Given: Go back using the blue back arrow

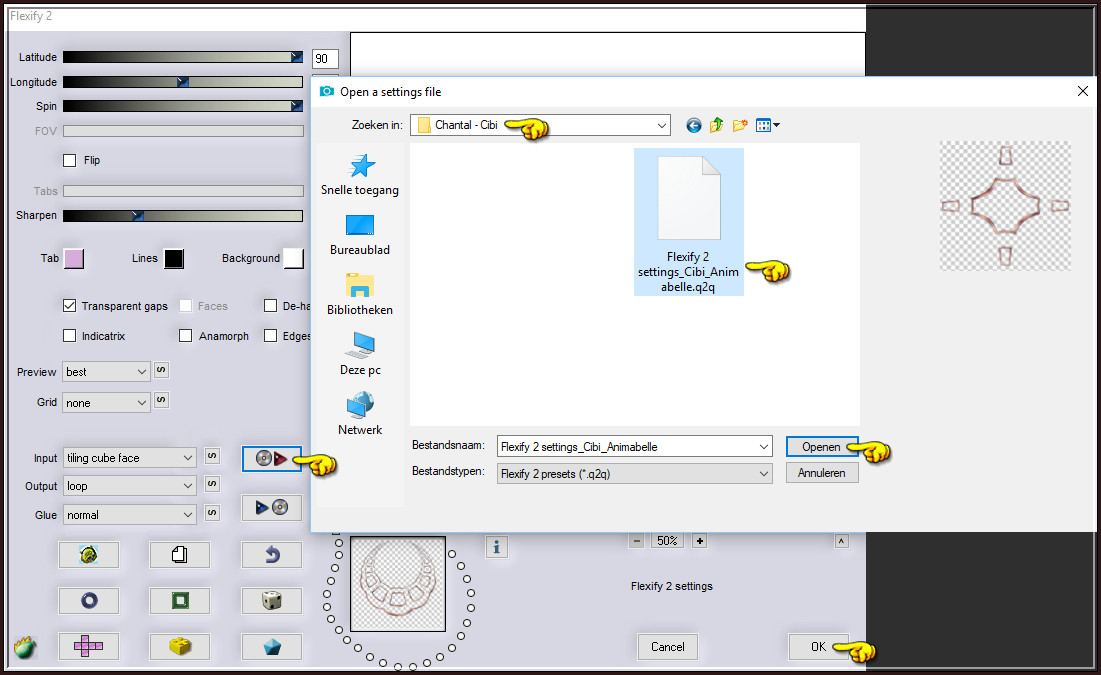Looking at the screenshot, I should [x=694, y=125].
